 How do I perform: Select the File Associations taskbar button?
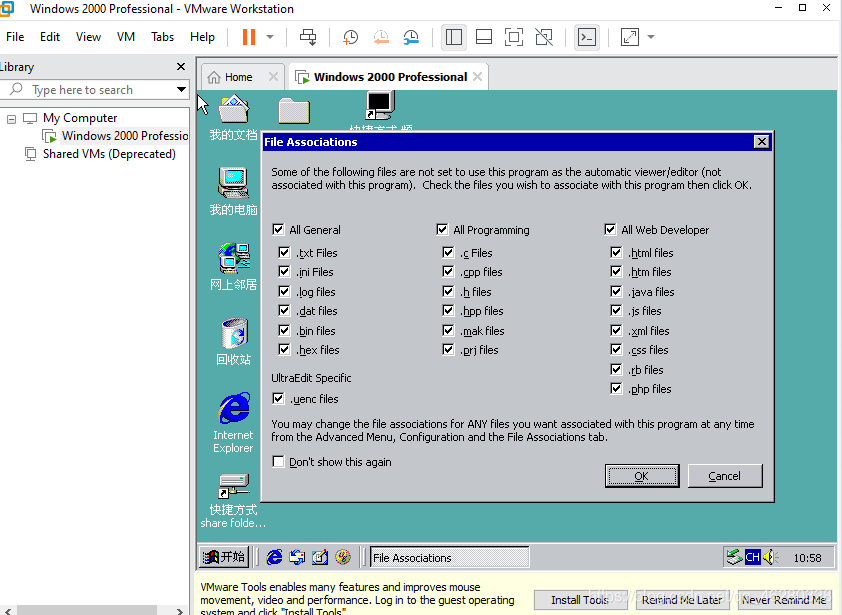coord(449,558)
